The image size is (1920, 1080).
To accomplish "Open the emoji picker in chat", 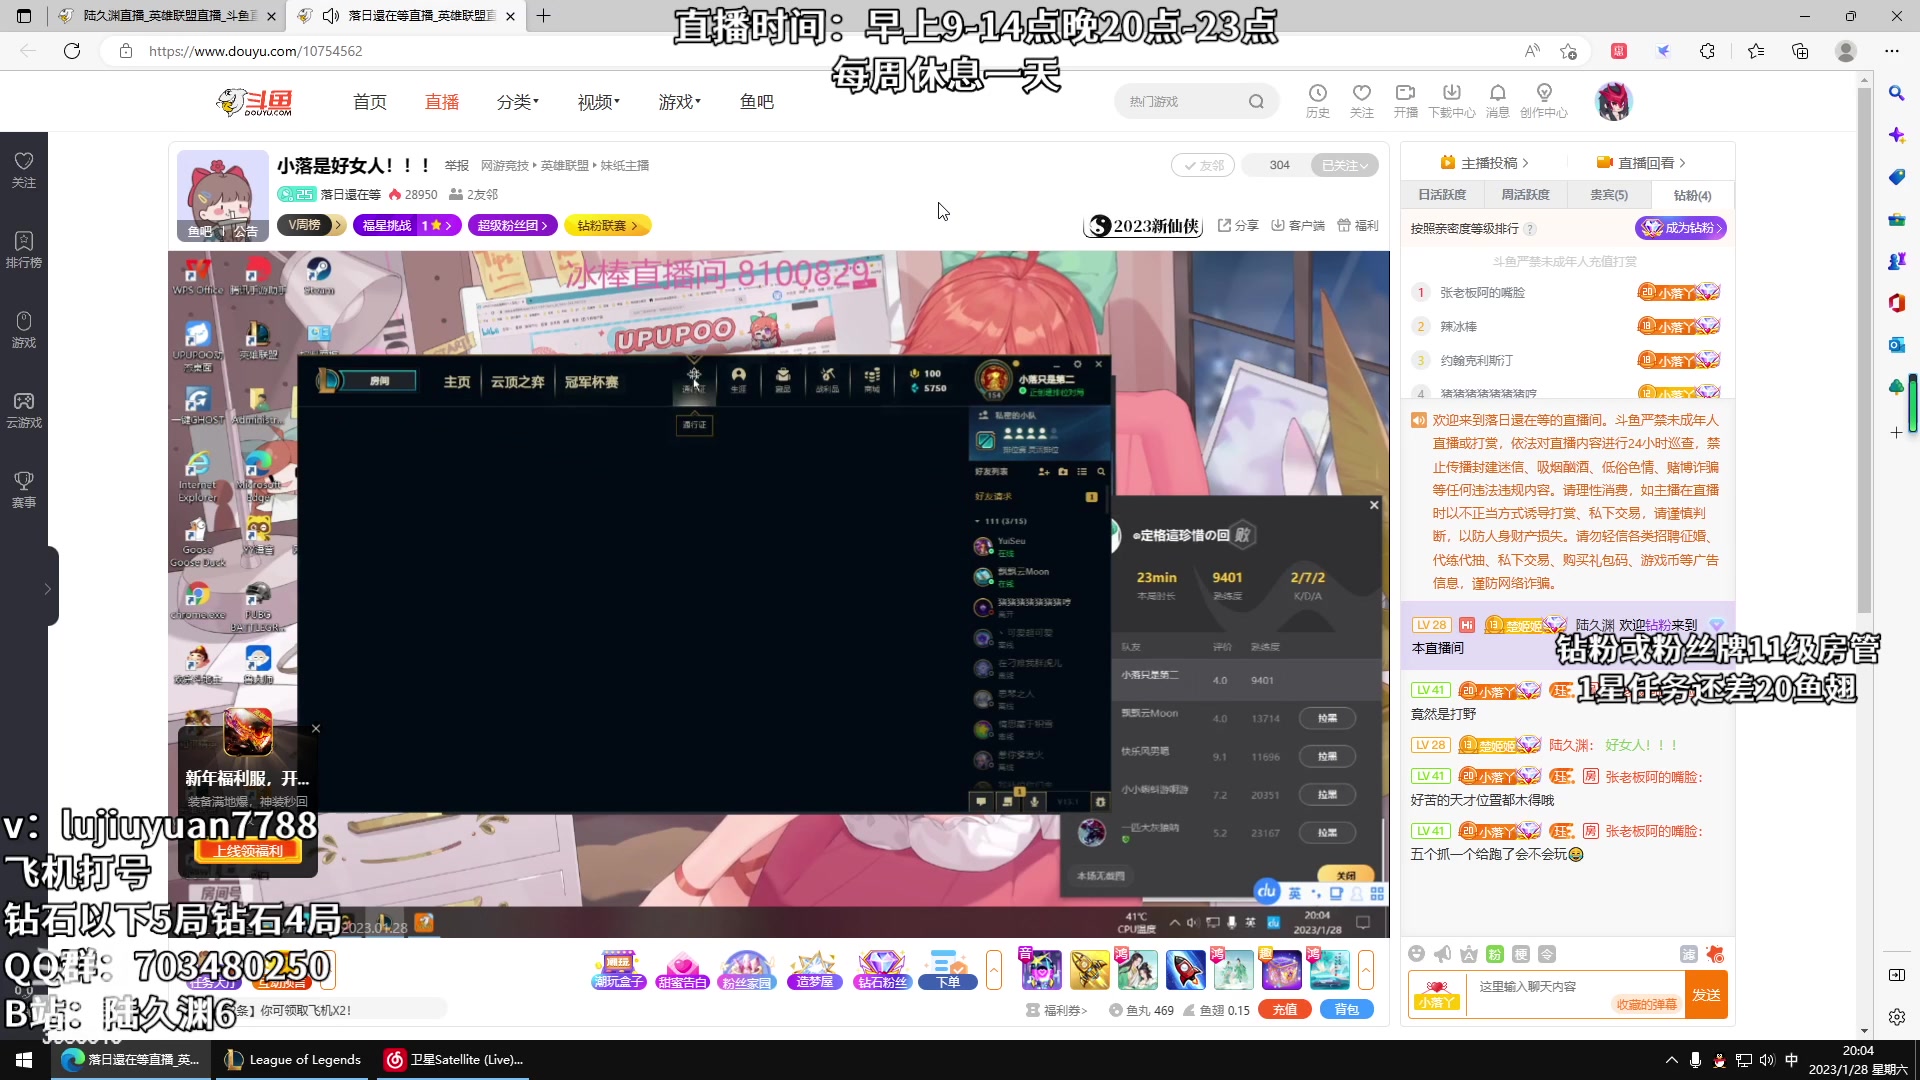I will [x=1416, y=954].
